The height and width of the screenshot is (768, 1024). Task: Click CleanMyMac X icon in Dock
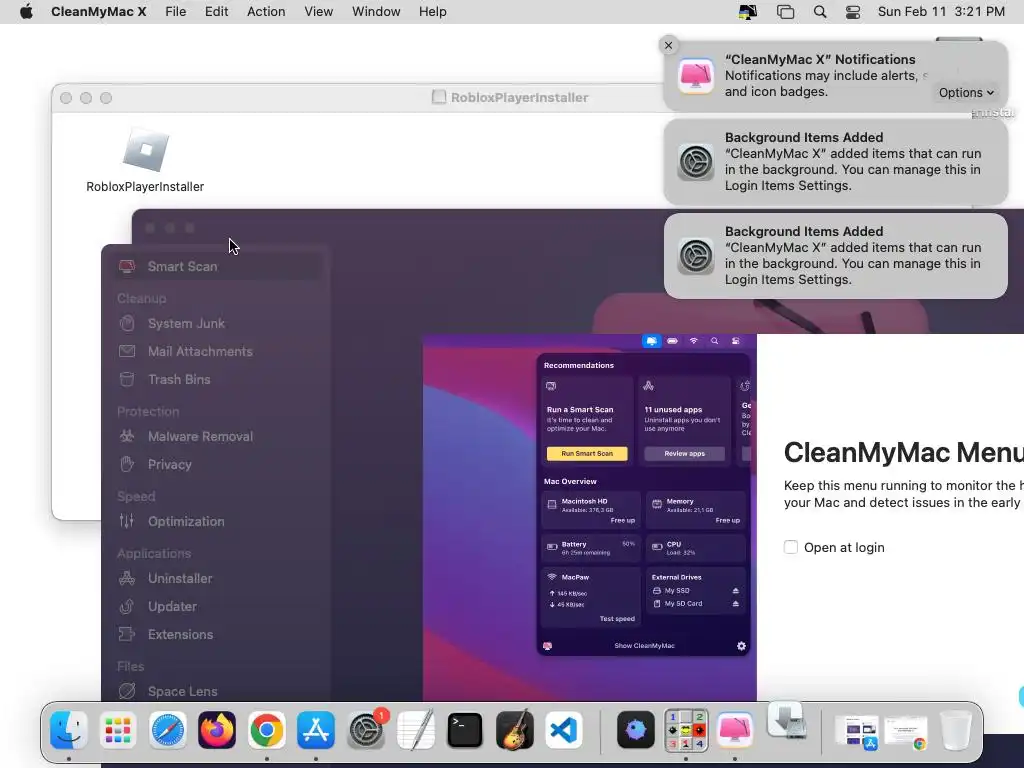coord(735,729)
